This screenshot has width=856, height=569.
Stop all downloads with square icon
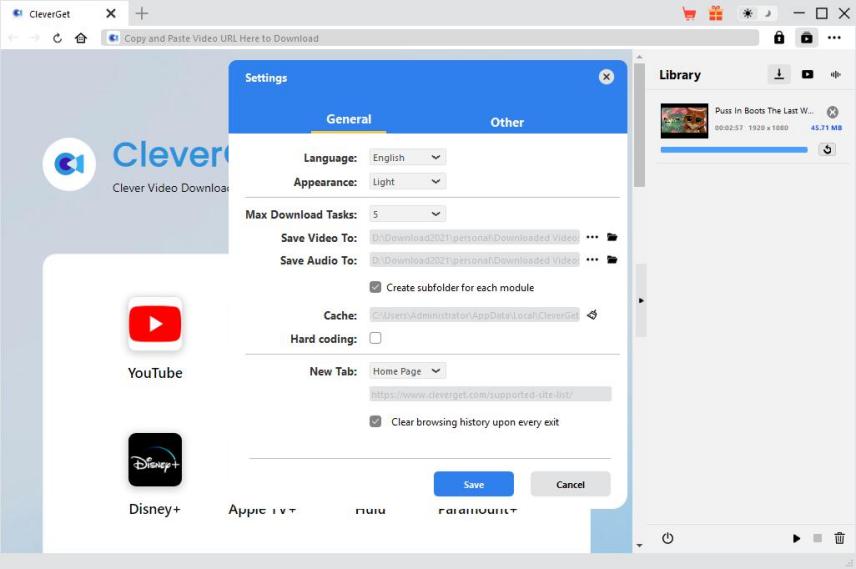tap(817, 538)
